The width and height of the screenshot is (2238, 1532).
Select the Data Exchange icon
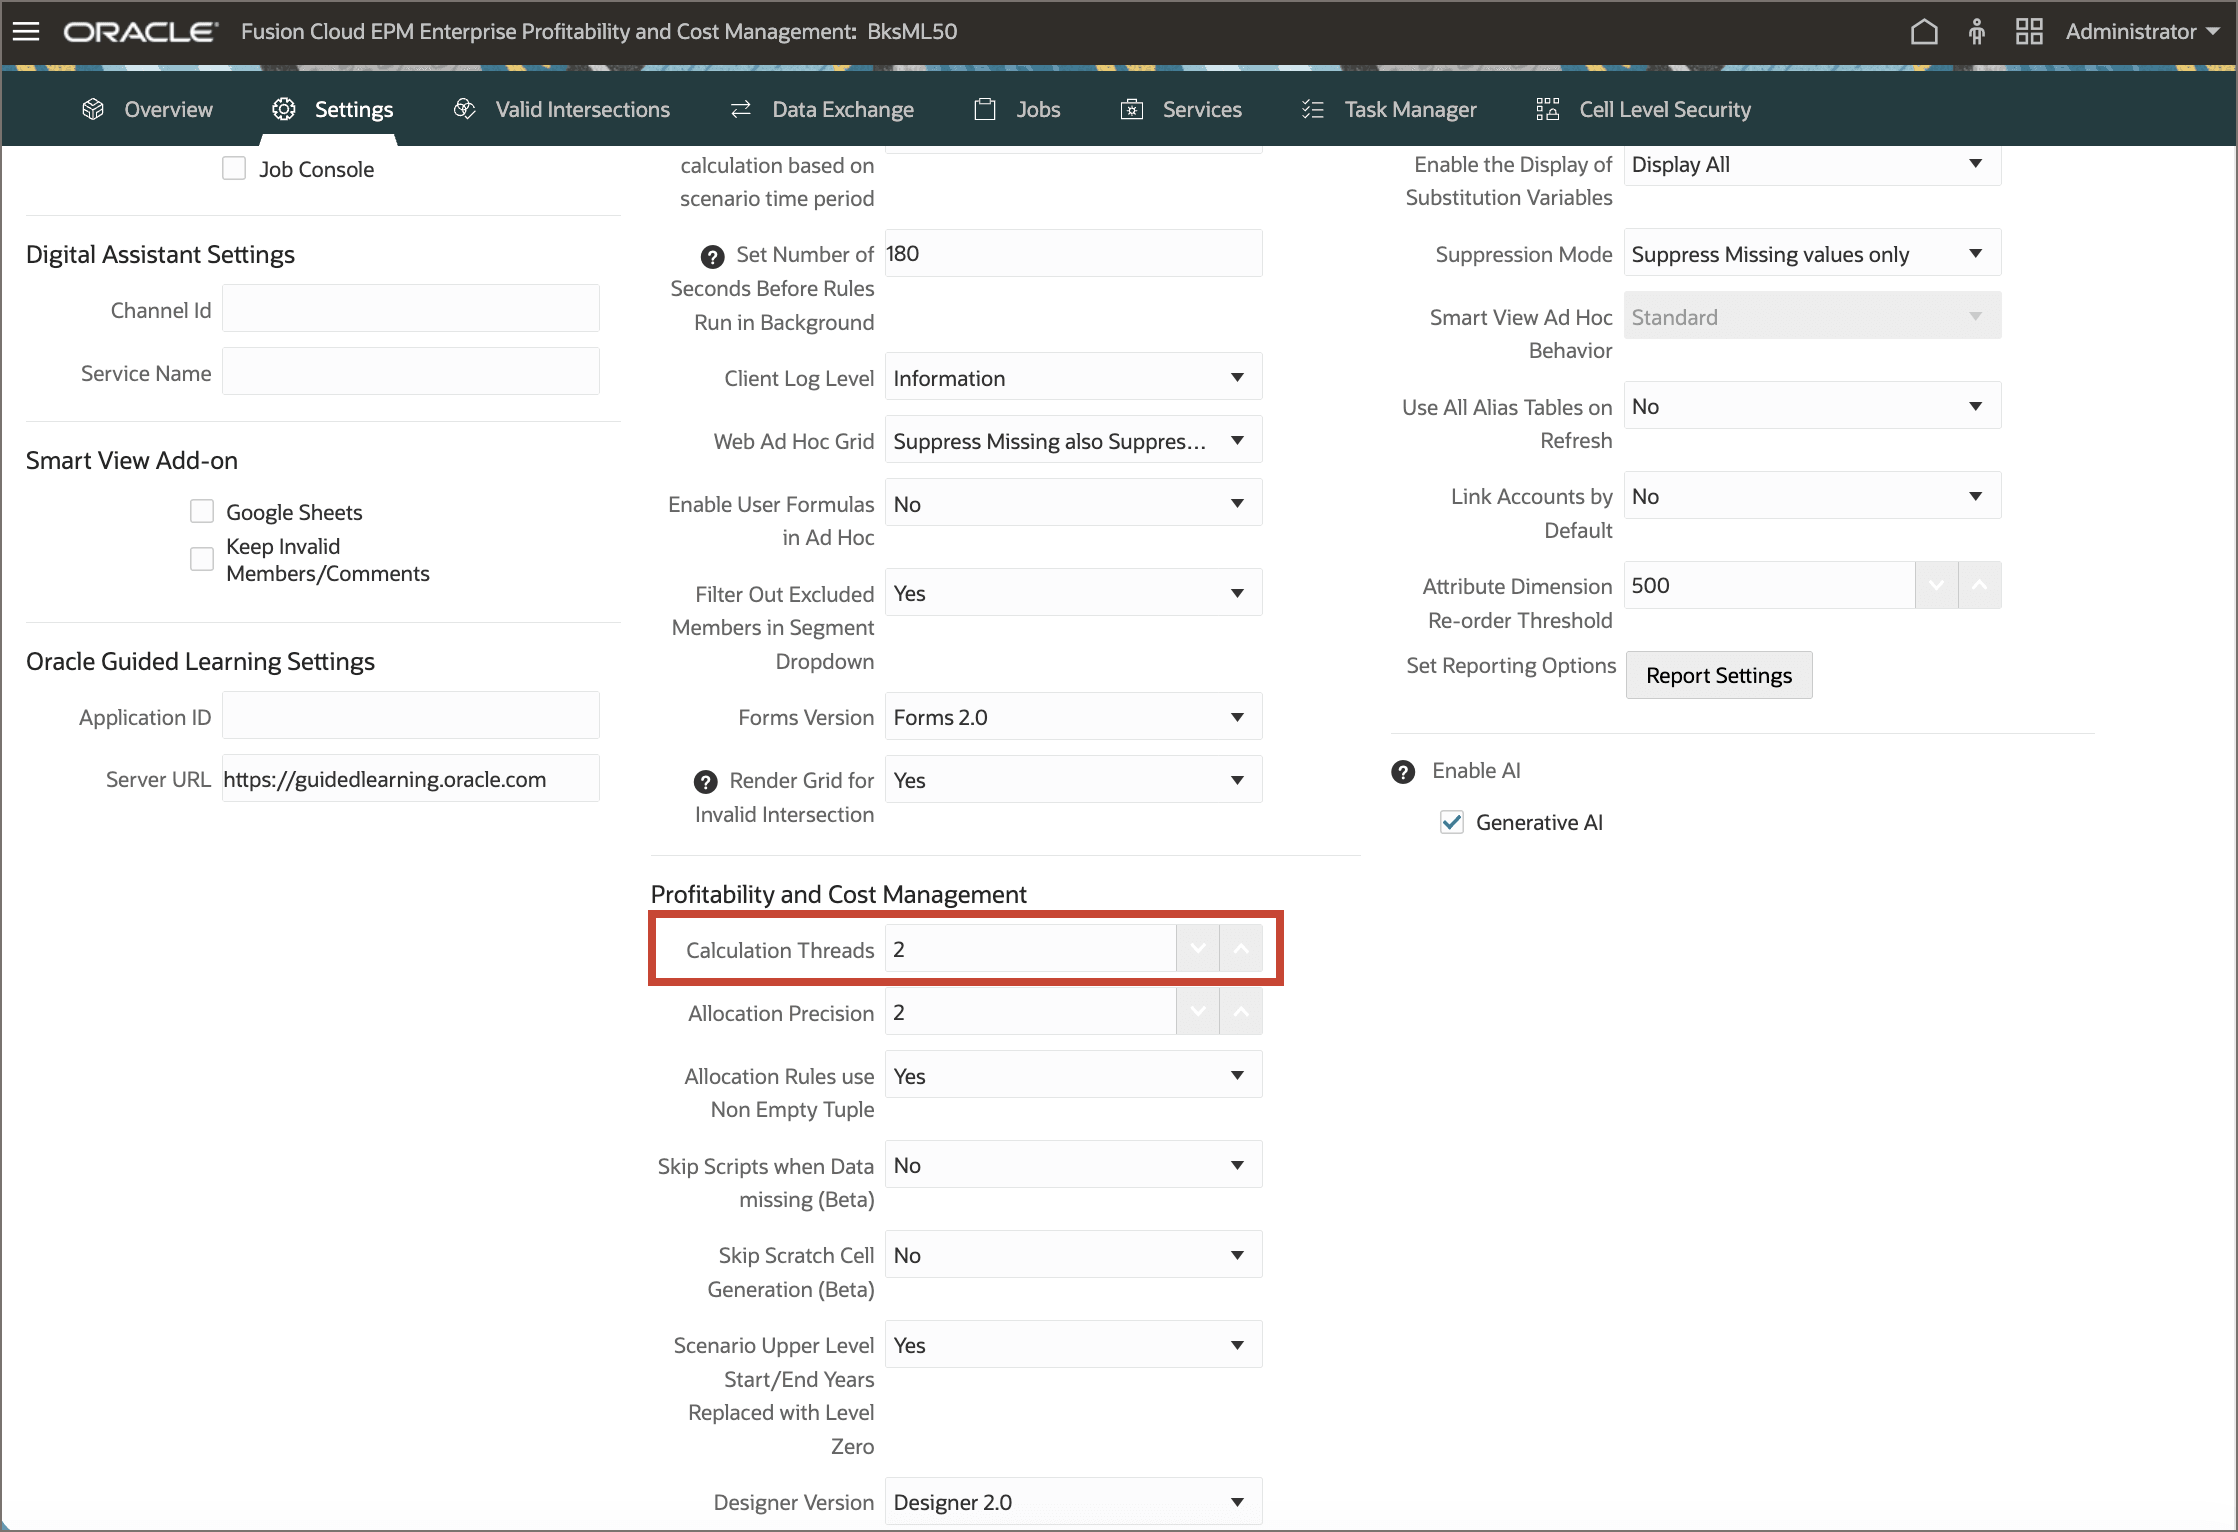(740, 109)
